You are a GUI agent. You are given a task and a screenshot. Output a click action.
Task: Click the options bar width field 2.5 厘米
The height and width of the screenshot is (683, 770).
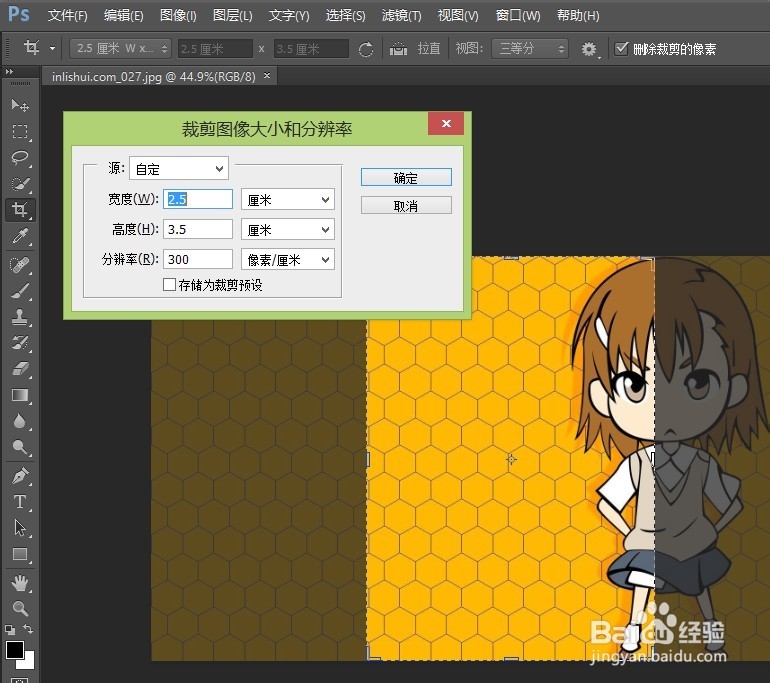[x=215, y=49]
